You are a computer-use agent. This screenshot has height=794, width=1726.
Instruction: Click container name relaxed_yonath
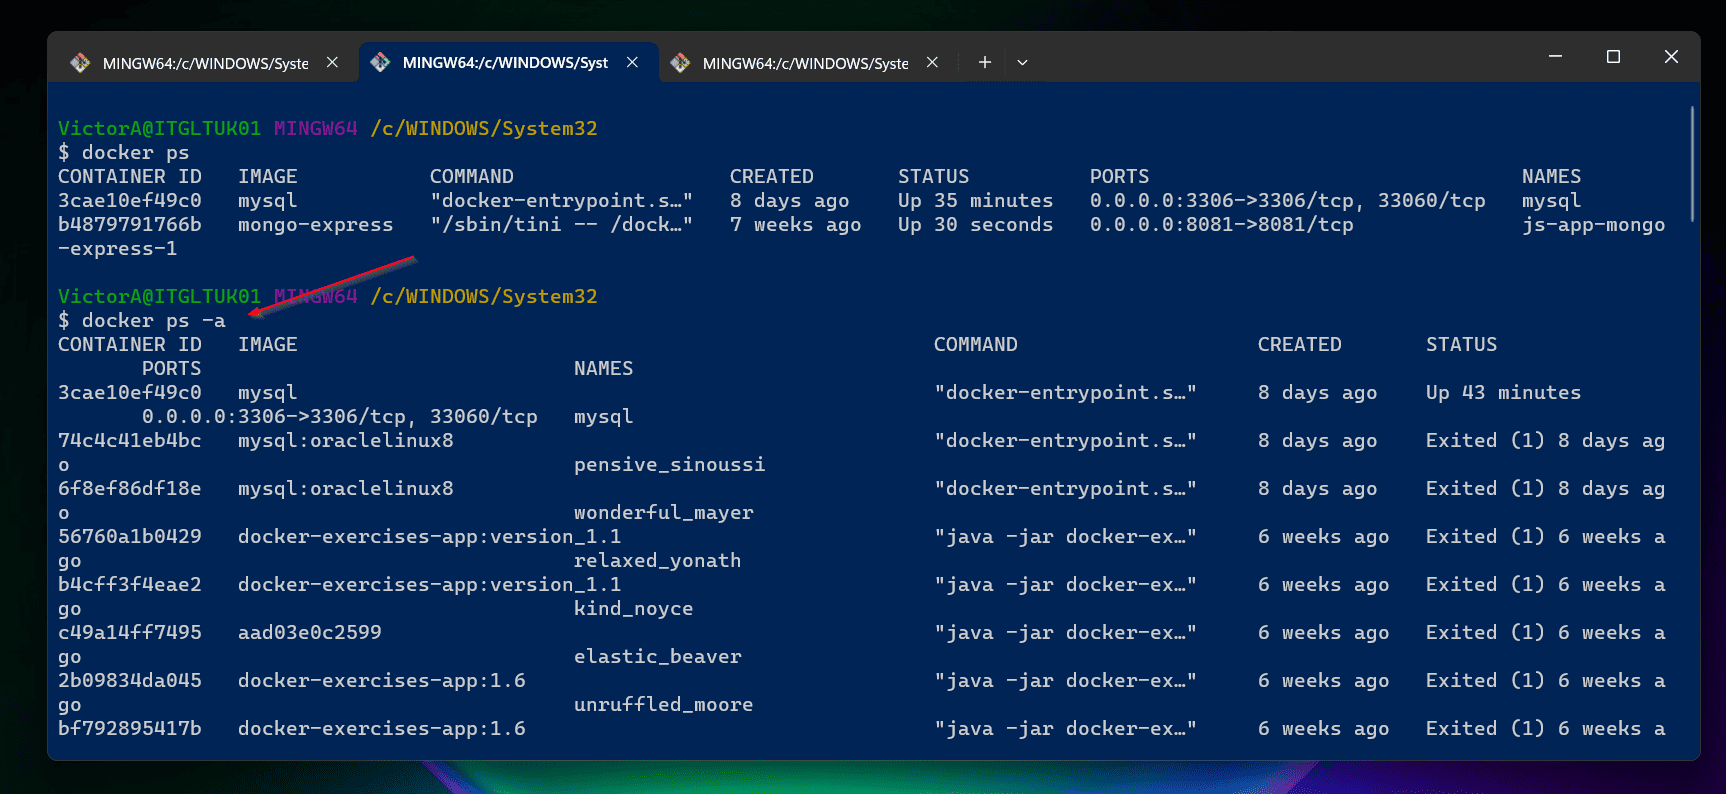coord(658,561)
